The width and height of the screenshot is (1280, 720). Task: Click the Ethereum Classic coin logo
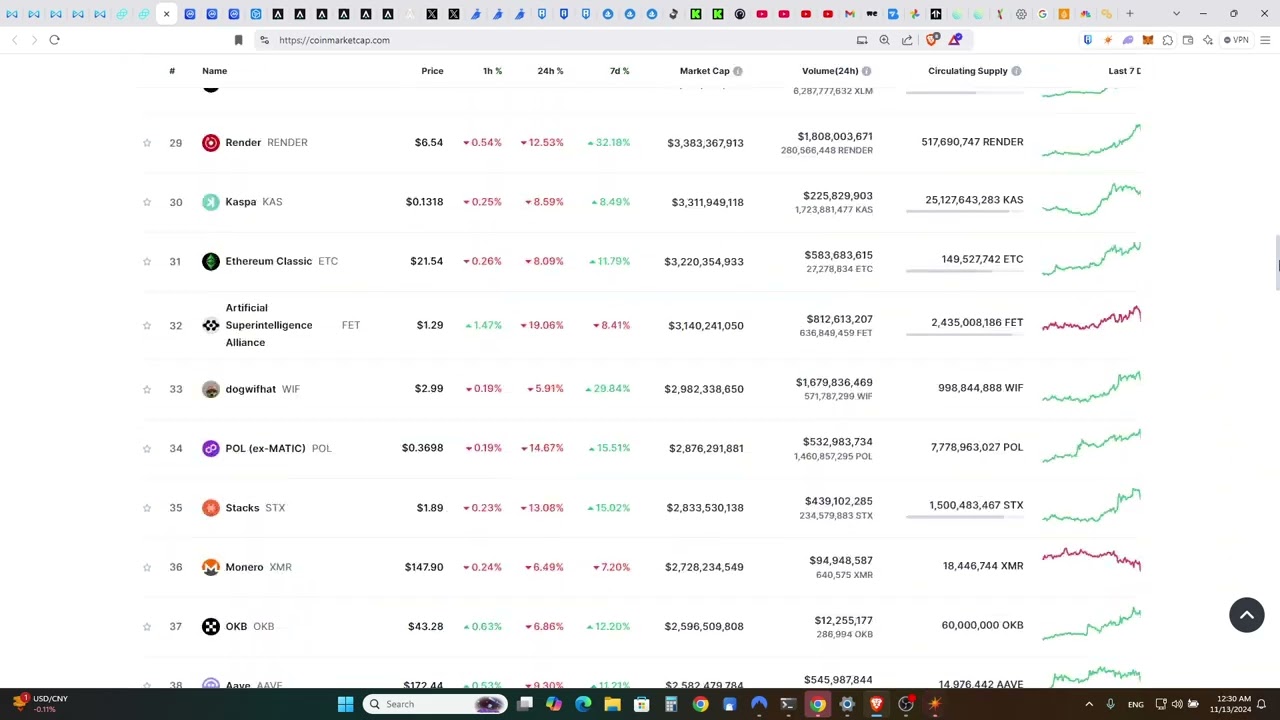[x=210, y=261]
